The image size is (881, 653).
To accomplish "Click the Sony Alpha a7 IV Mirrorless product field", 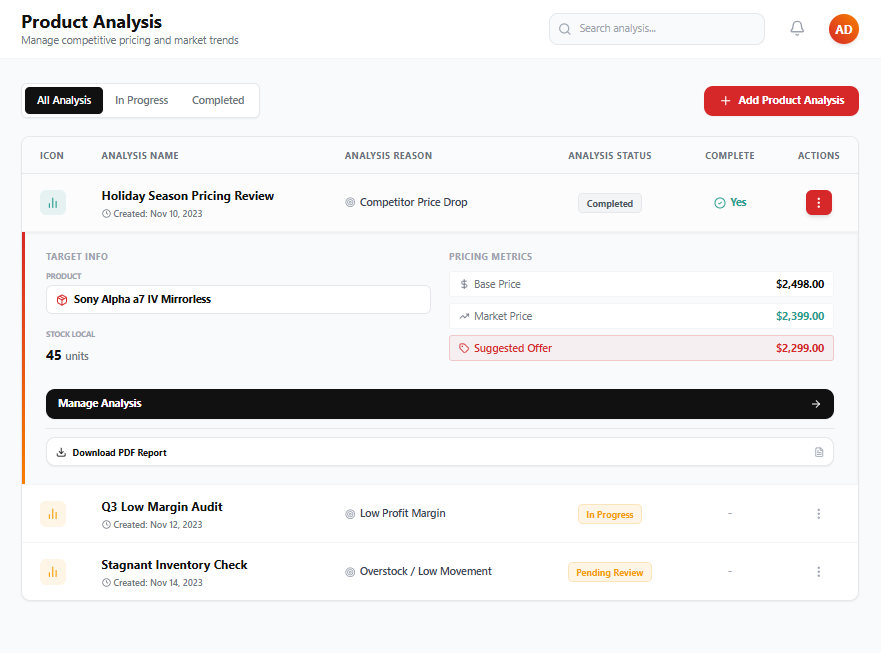I will pos(238,300).
